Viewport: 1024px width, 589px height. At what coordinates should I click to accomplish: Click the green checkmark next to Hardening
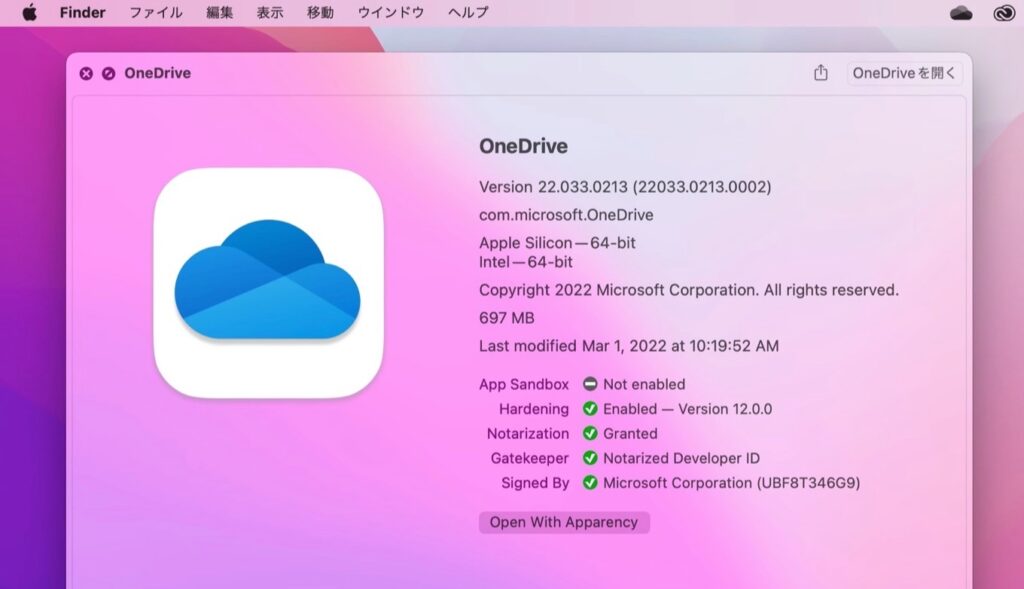(x=590, y=409)
